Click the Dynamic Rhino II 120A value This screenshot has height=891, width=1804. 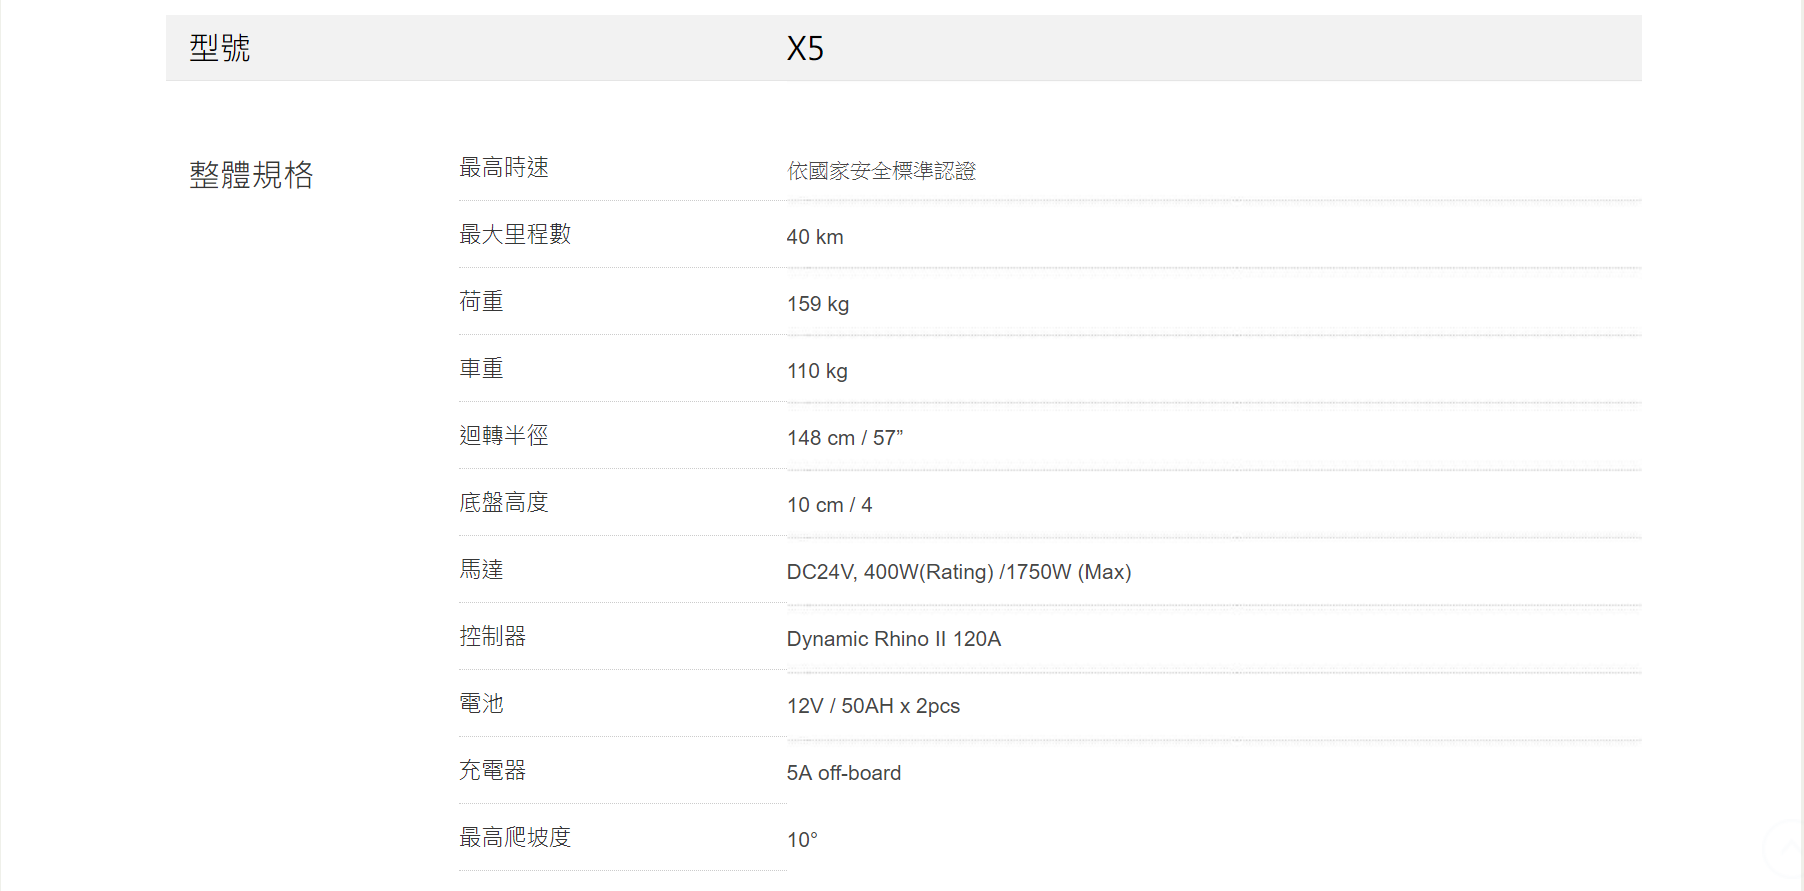click(x=894, y=639)
